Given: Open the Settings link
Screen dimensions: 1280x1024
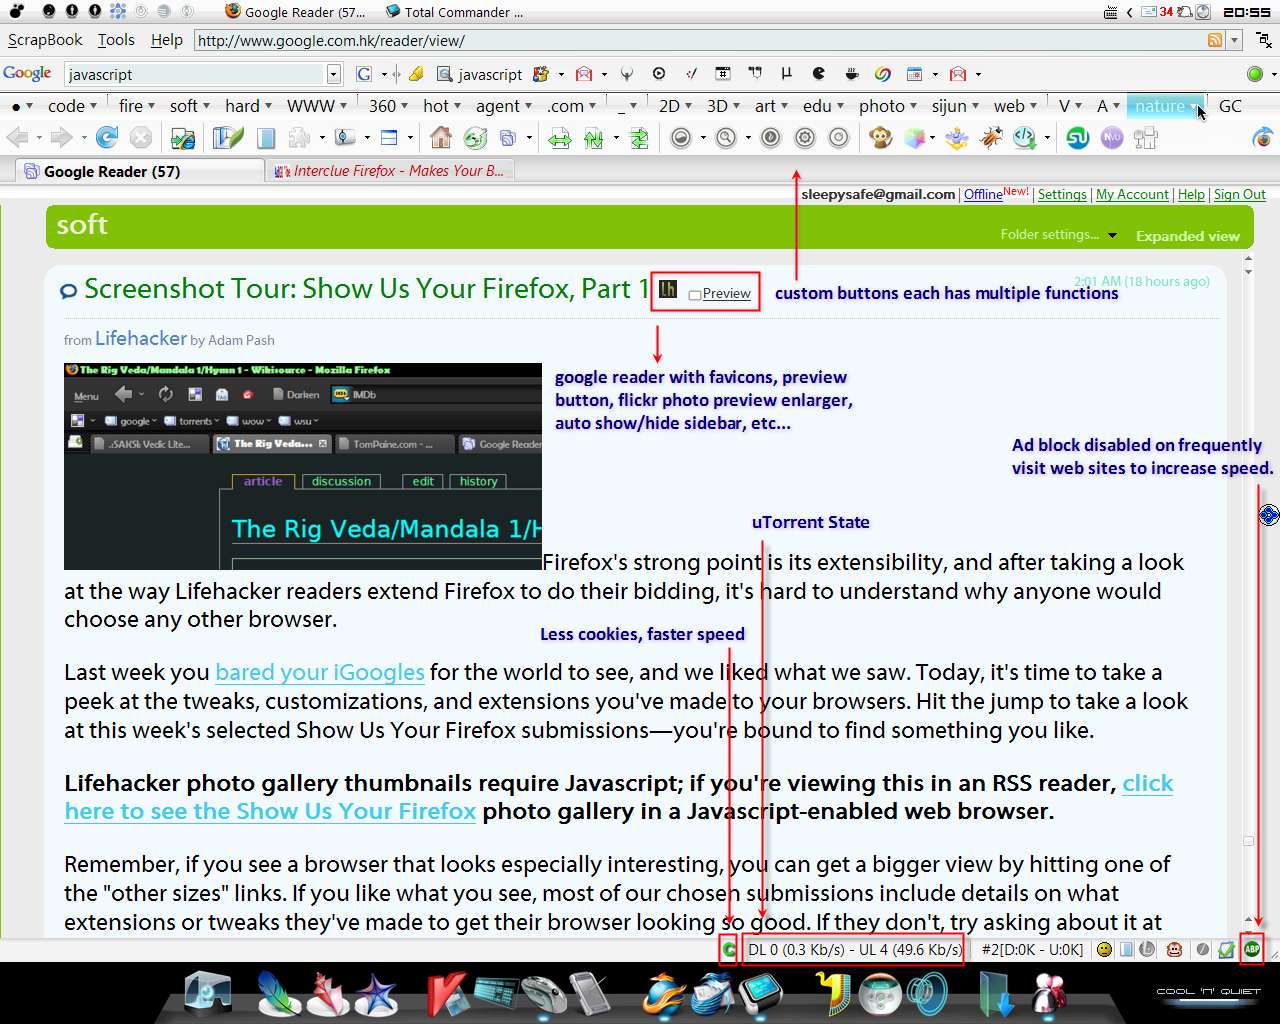Looking at the screenshot, I should (1062, 195).
